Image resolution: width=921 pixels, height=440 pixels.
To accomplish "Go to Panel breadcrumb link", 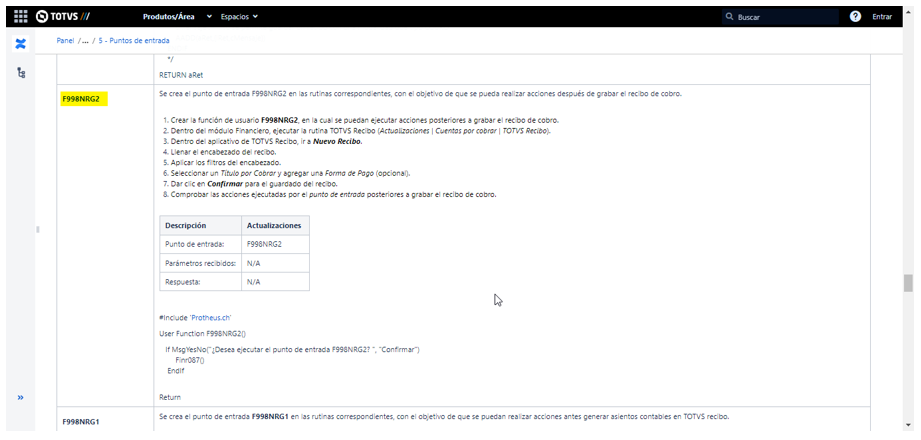I will point(65,41).
